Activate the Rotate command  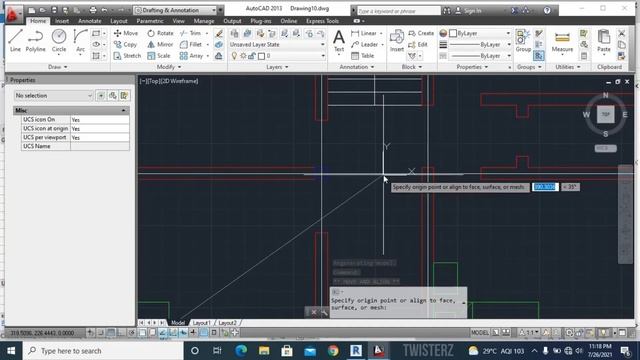pyautogui.click(x=160, y=33)
